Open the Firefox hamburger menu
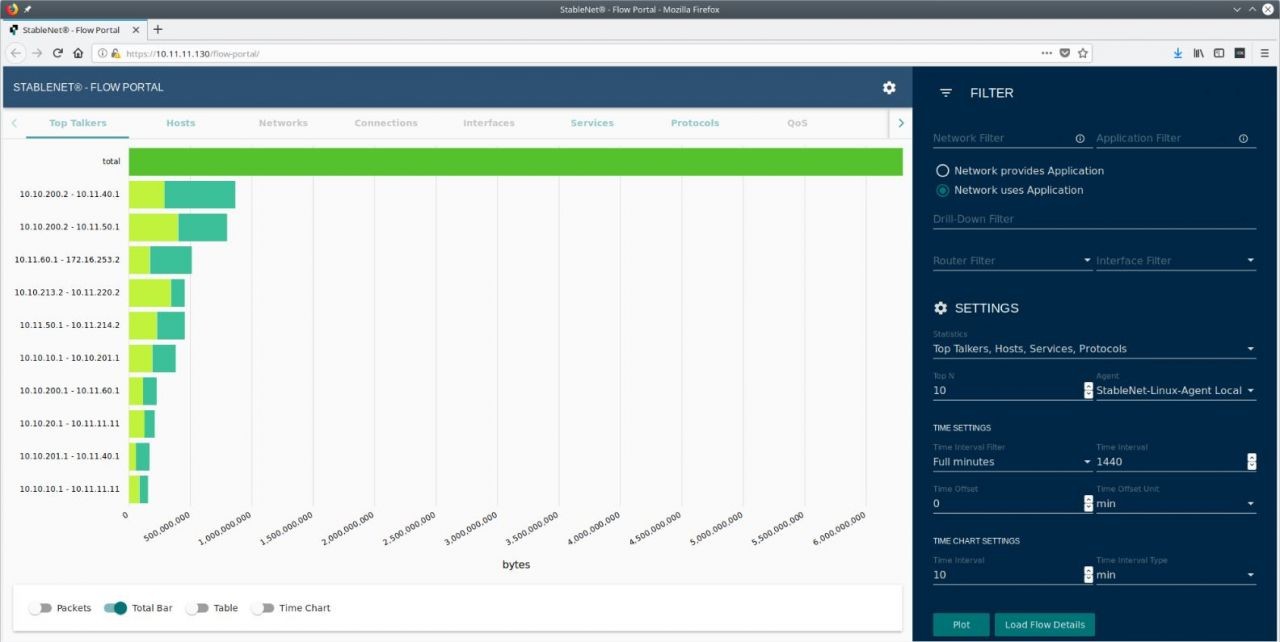 [1265, 53]
